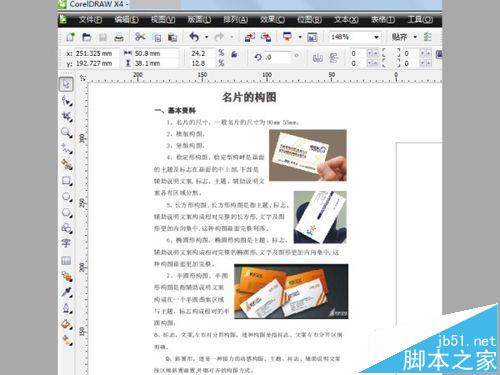The image size is (500, 375).
Task: Select the Ellipse tool
Action: [67, 197]
